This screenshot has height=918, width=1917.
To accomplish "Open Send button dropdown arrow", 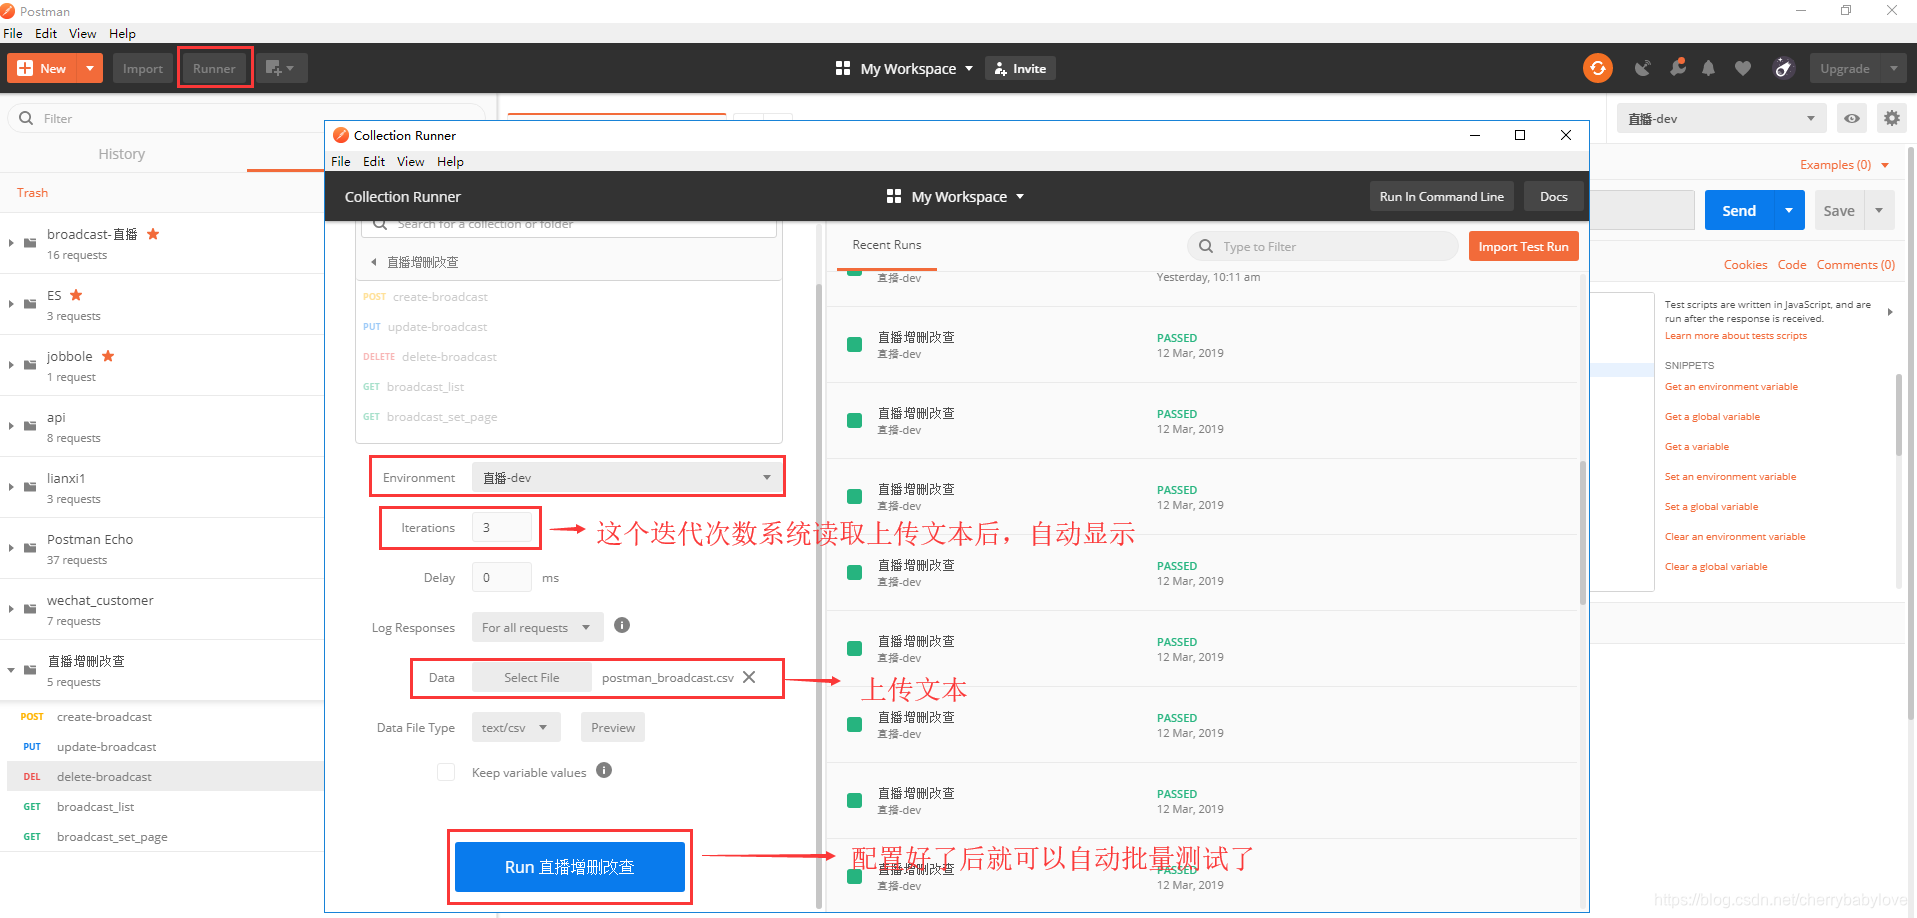I will tap(1788, 210).
